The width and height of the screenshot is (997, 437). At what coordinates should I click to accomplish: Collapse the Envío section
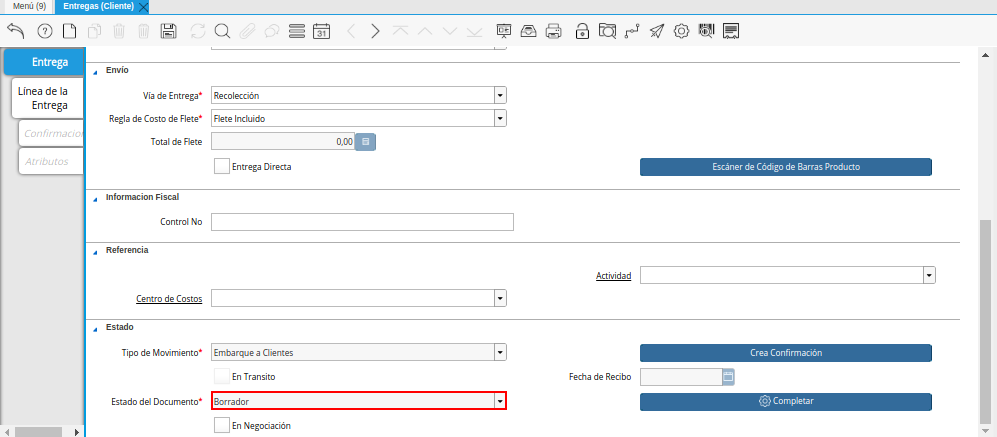click(95, 71)
